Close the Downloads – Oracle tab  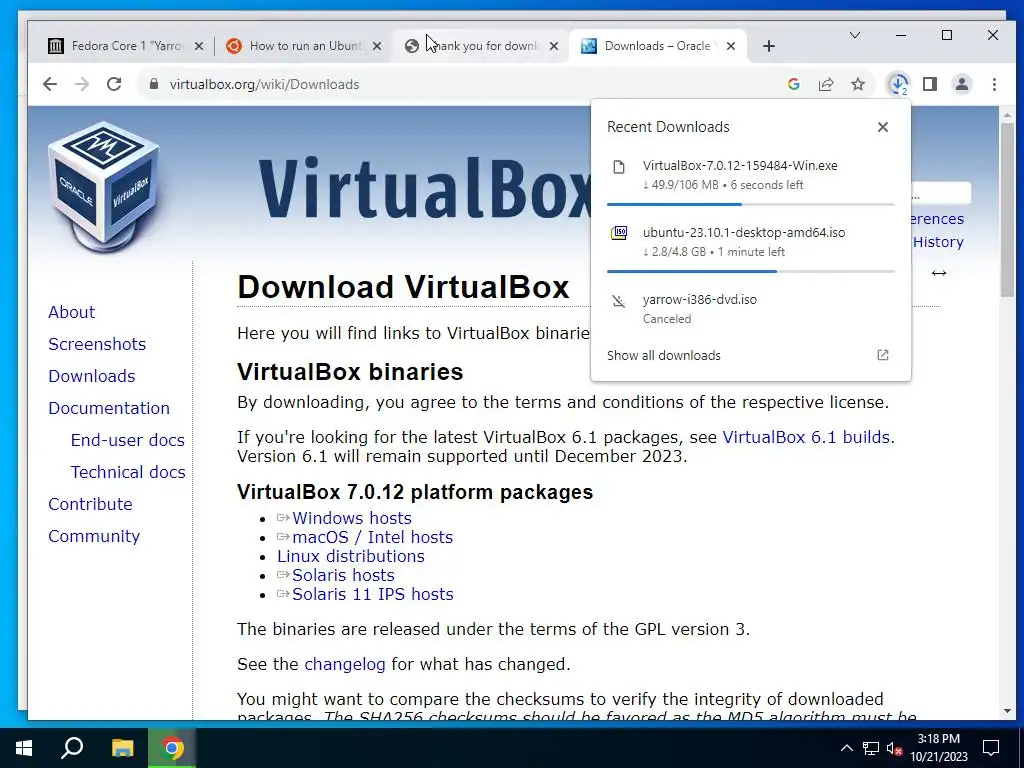(731, 46)
